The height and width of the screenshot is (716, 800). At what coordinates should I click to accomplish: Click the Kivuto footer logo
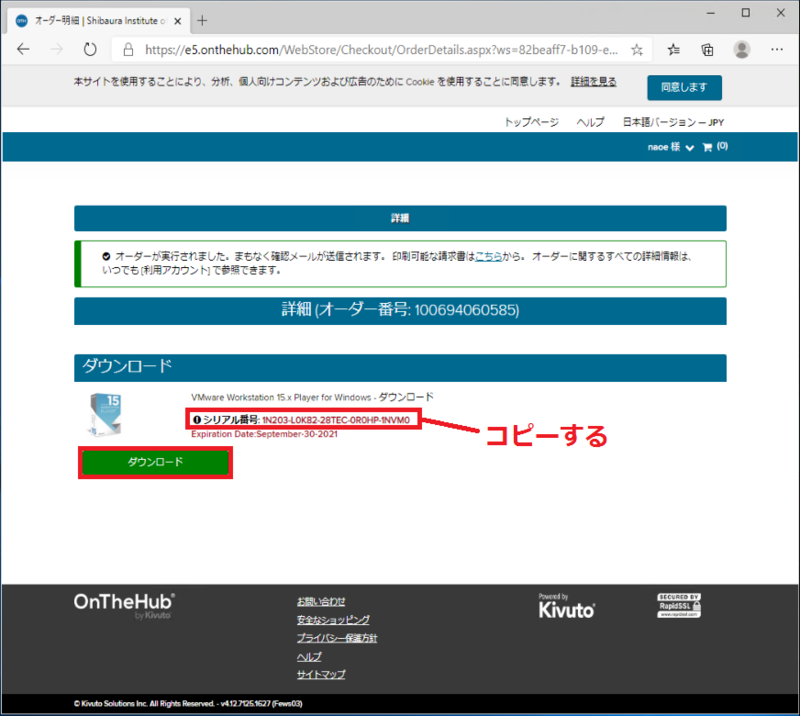coord(566,606)
